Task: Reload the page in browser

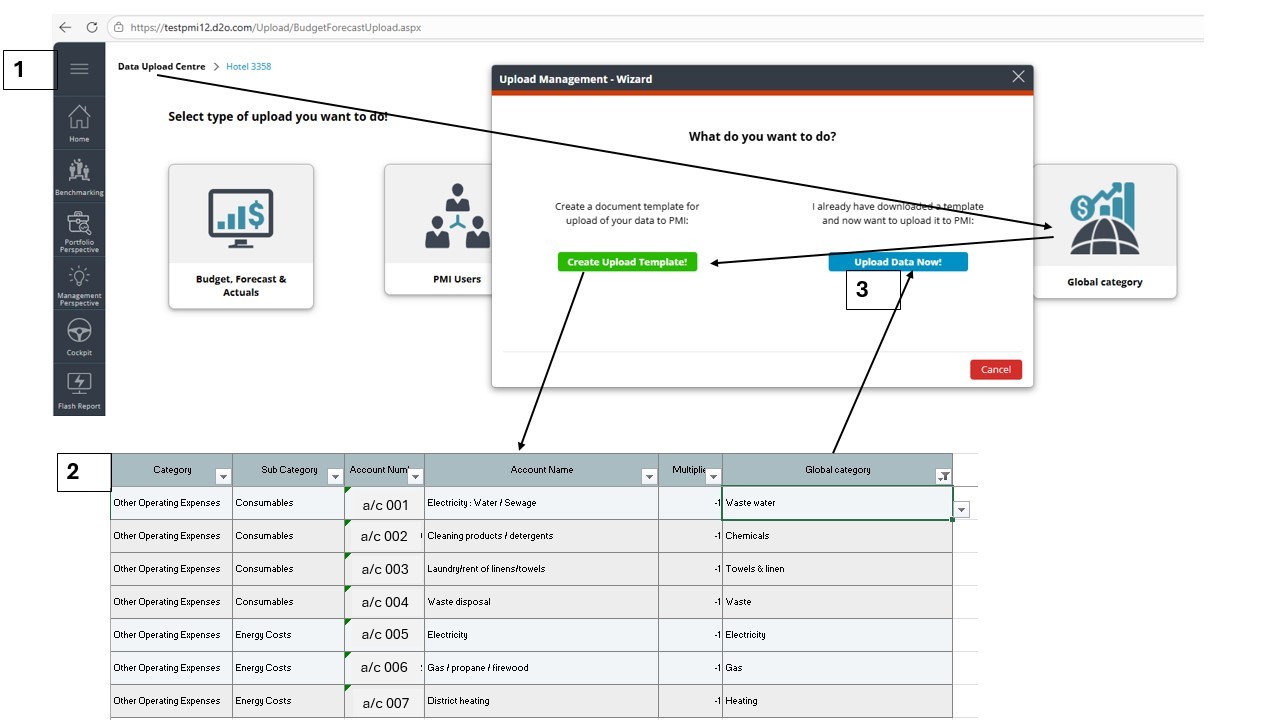Action: click(92, 27)
